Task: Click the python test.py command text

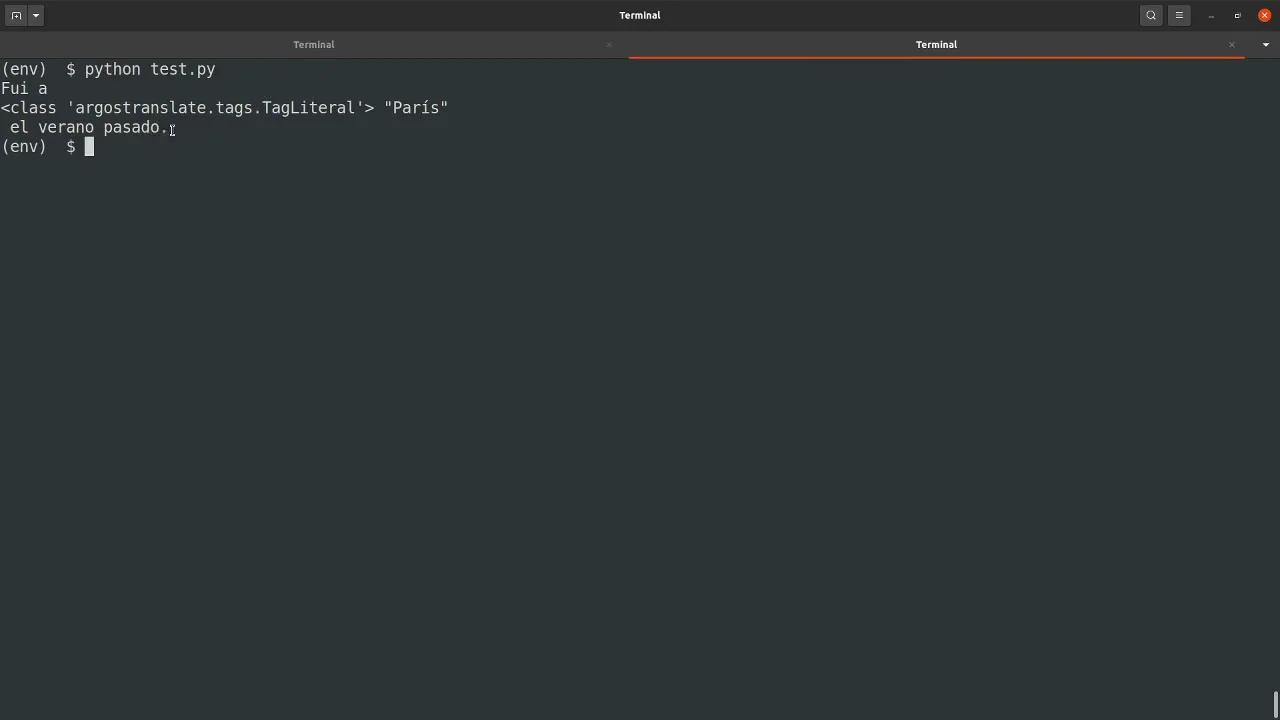Action: (149, 69)
